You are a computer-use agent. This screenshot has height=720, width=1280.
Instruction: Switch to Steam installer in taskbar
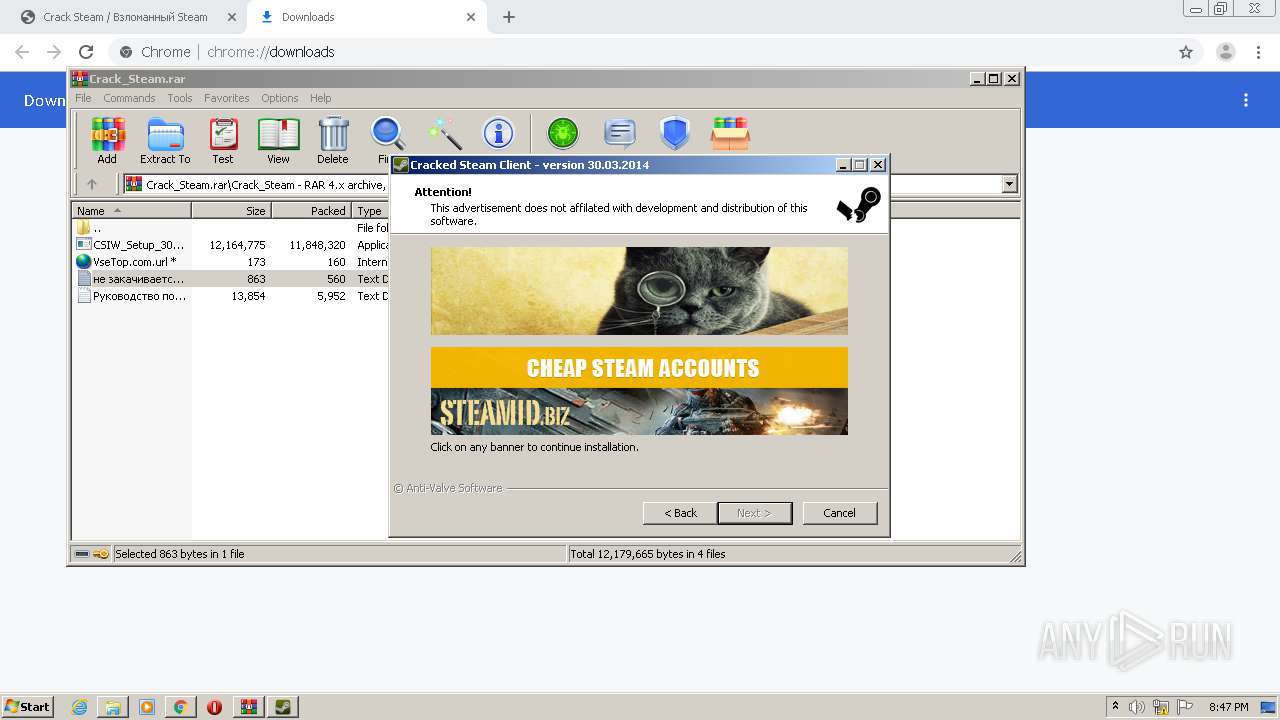click(x=283, y=707)
